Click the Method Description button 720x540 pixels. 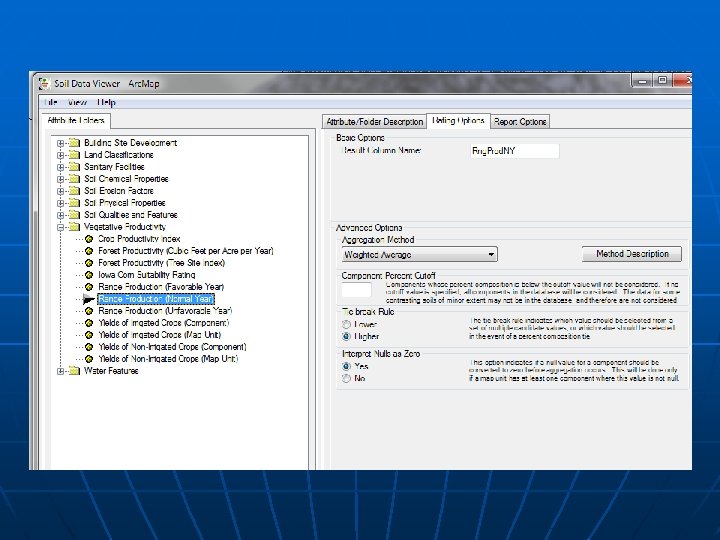pos(632,254)
